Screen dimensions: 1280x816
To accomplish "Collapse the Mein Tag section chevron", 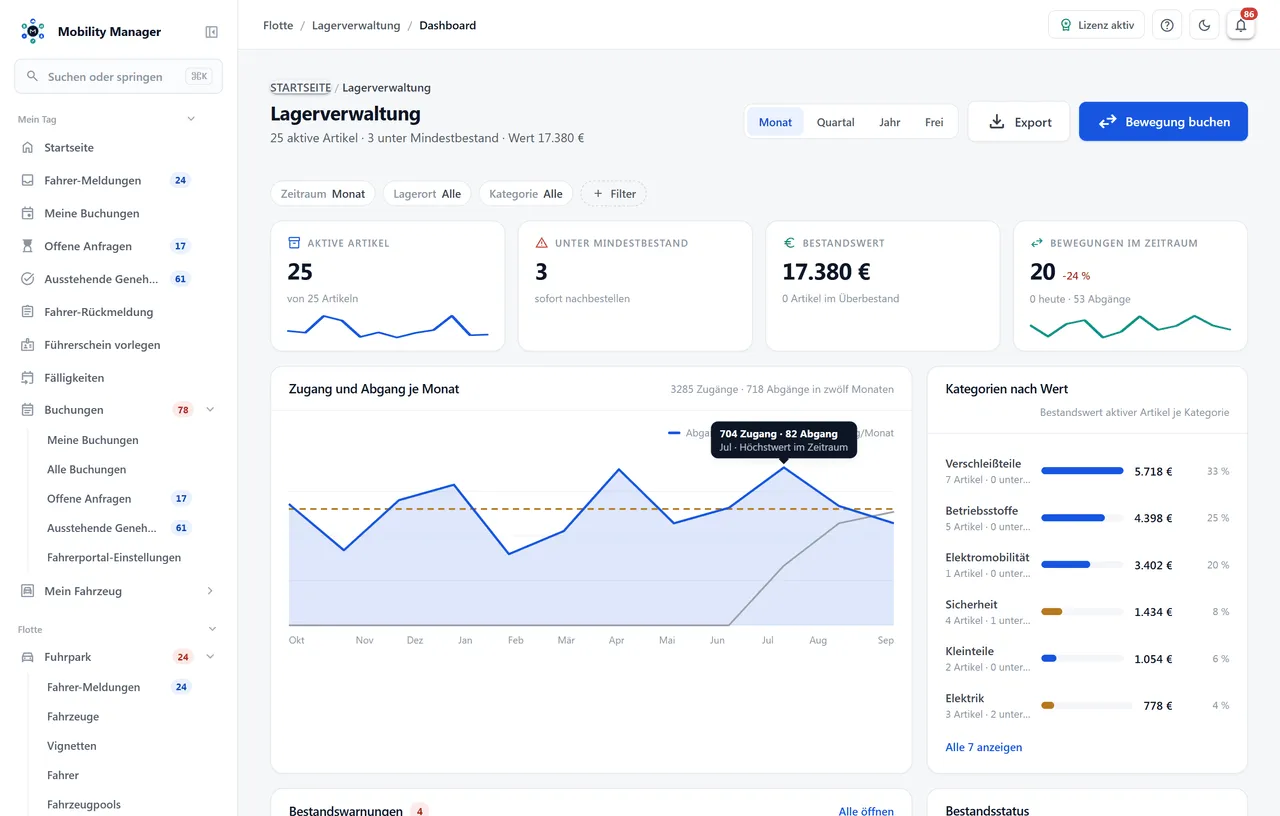I will pos(191,119).
